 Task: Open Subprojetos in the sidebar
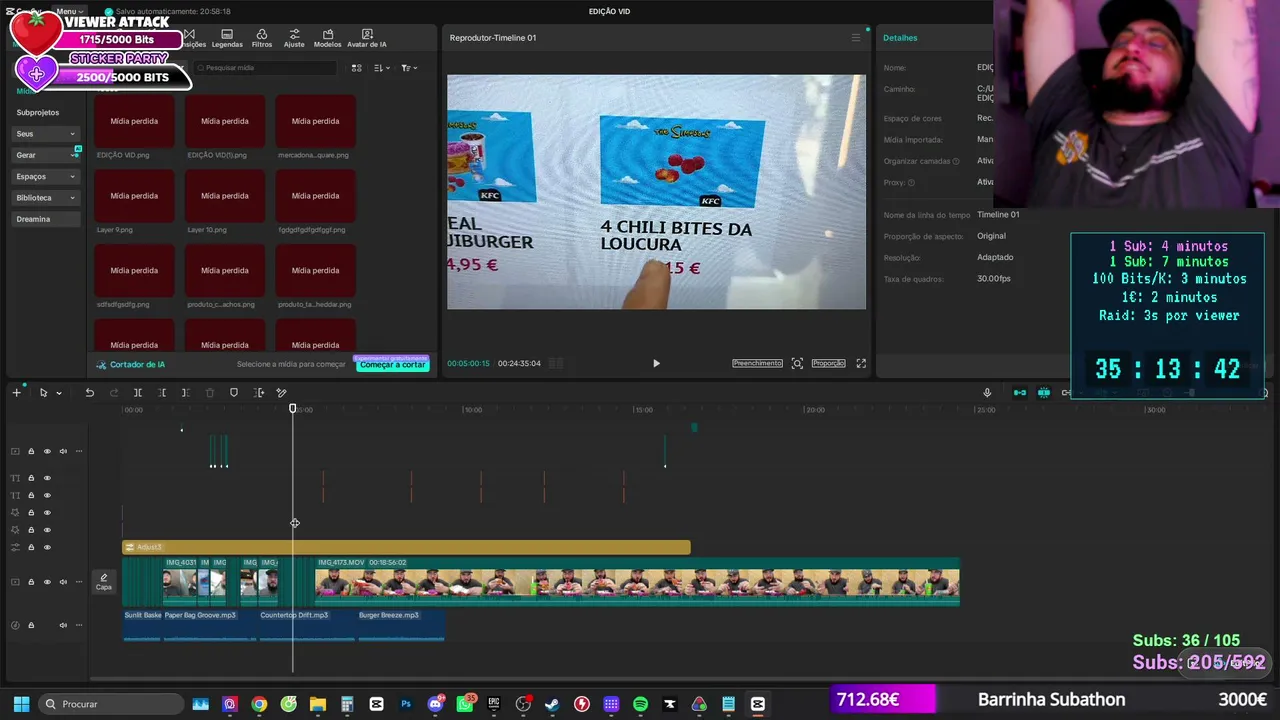pyautogui.click(x=38, y=113)
